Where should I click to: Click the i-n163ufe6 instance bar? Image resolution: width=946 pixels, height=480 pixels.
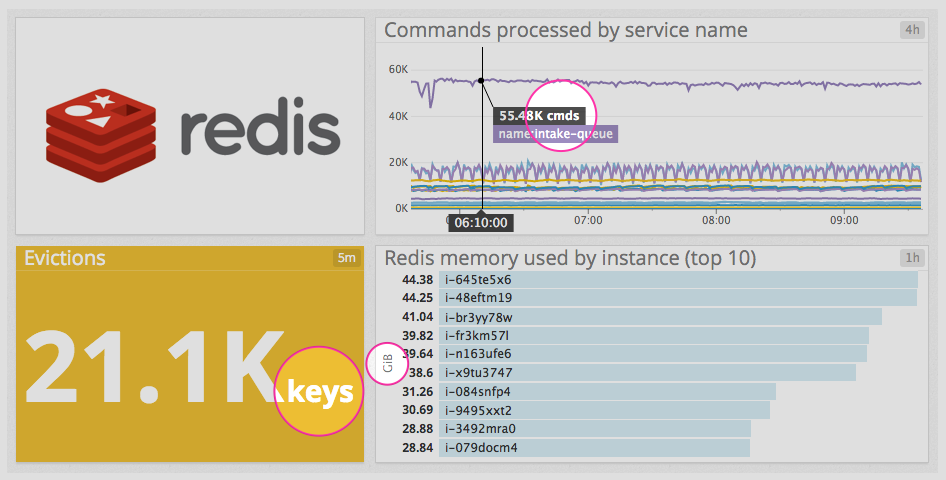click(x=653, y=354)
